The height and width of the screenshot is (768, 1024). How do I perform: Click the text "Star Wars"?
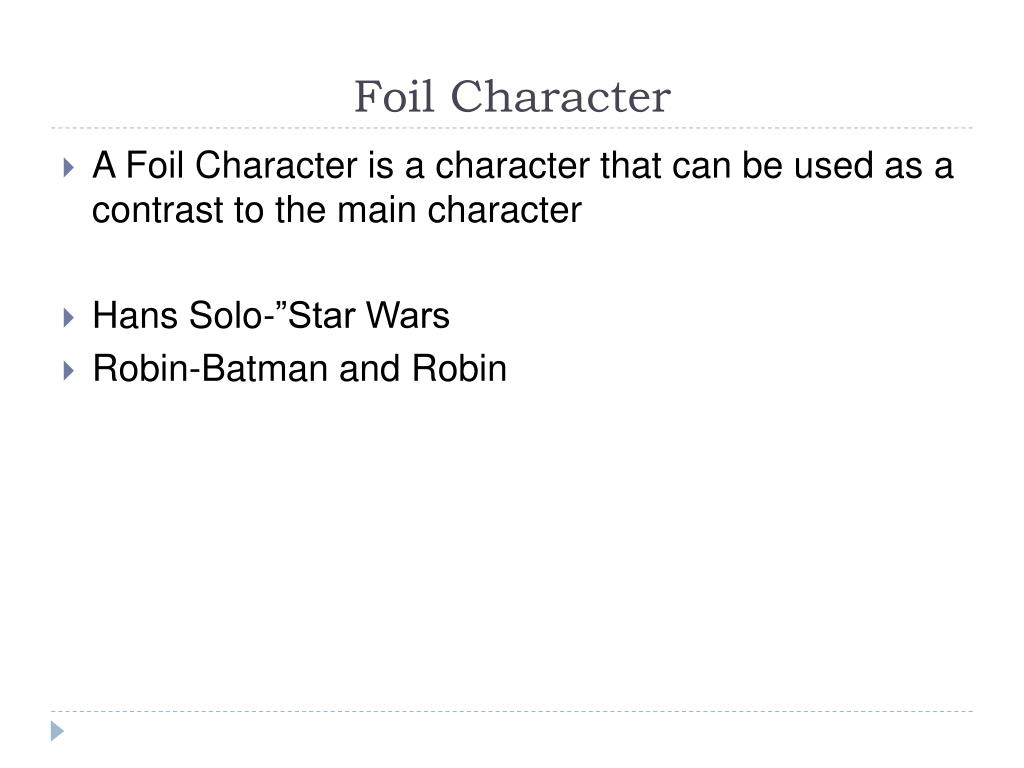point(369,315)
